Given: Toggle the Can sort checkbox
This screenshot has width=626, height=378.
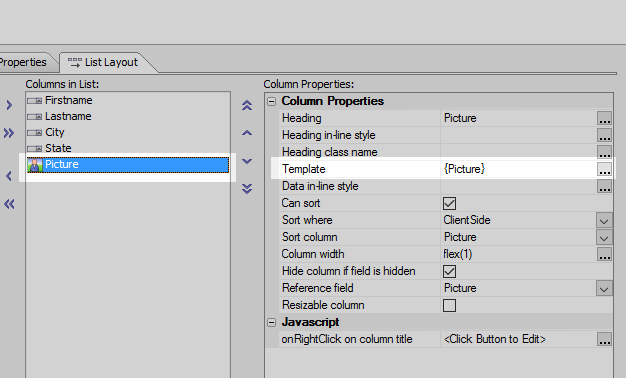Looking at the screenshot, I should pyautogui.click(x=449, y=203).
